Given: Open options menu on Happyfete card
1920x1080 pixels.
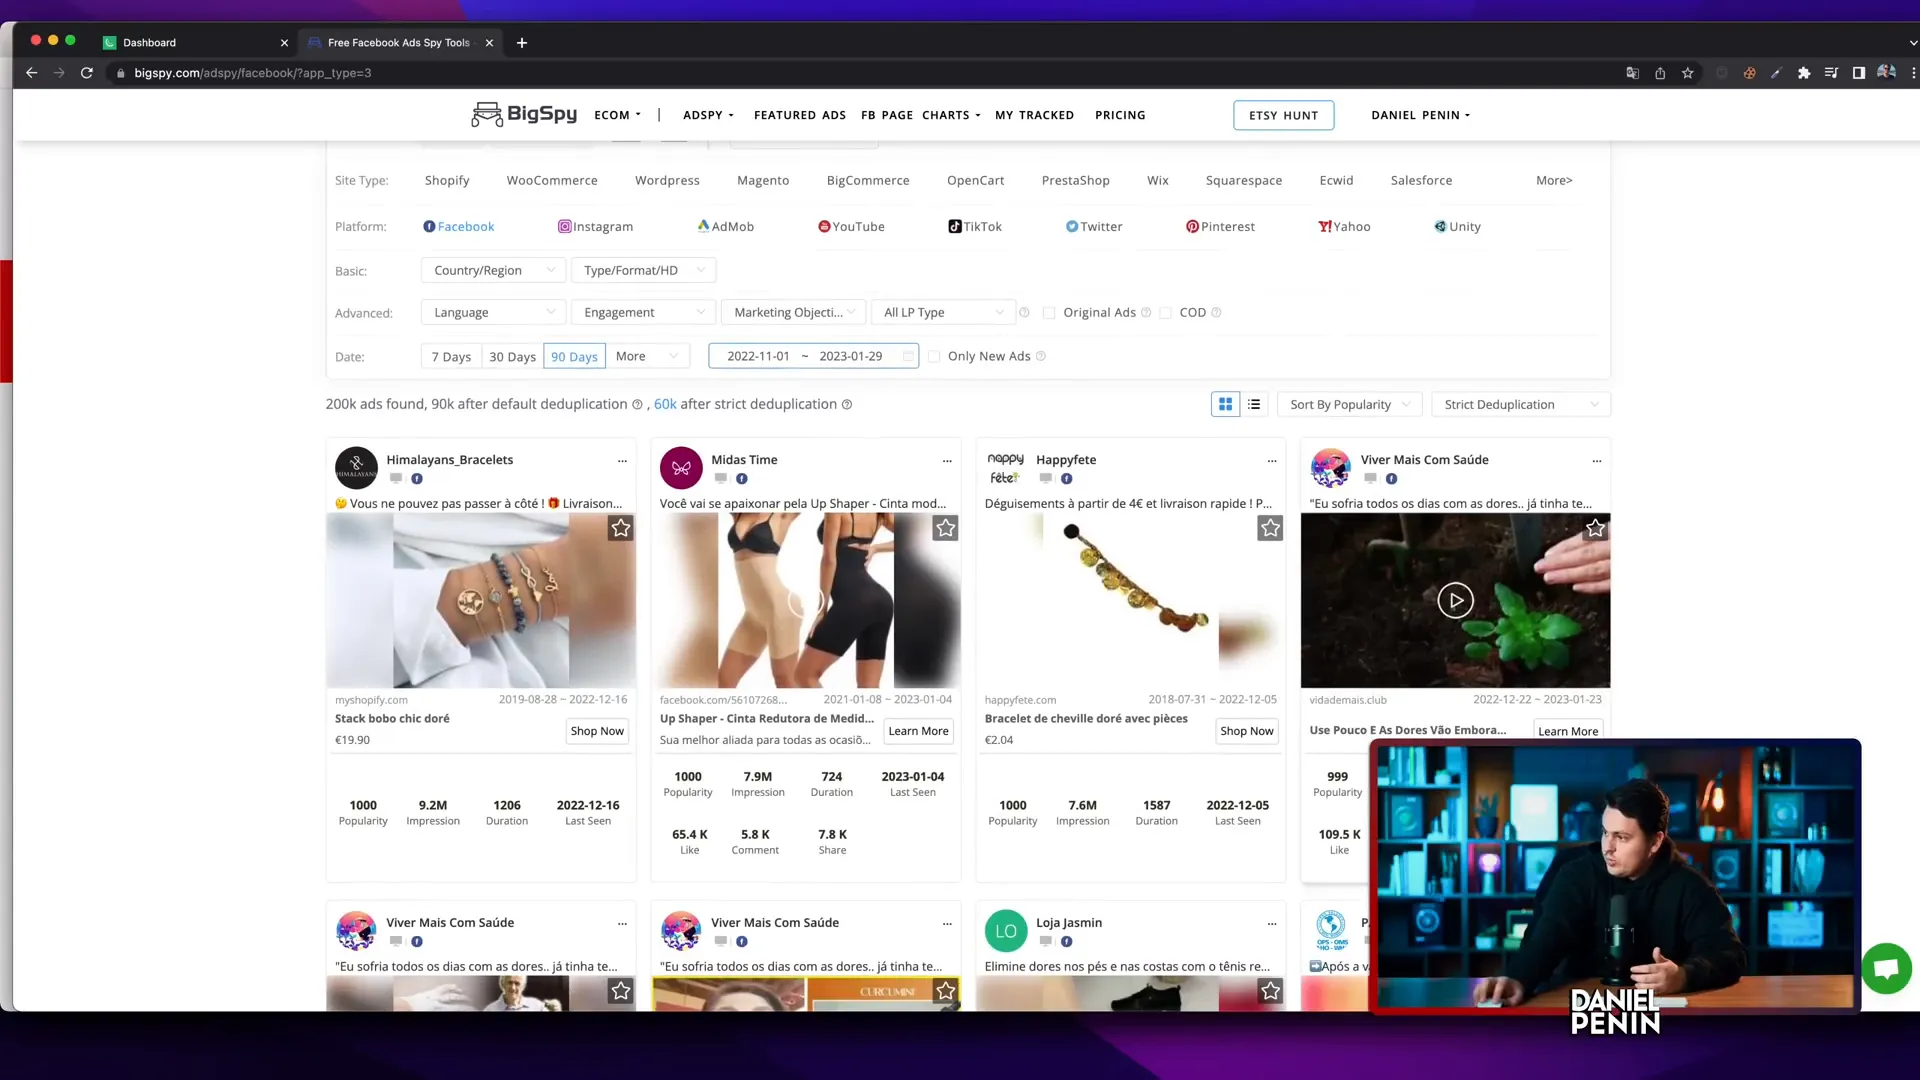Looking at the screenshot, I should click(x=1272, y=461).
